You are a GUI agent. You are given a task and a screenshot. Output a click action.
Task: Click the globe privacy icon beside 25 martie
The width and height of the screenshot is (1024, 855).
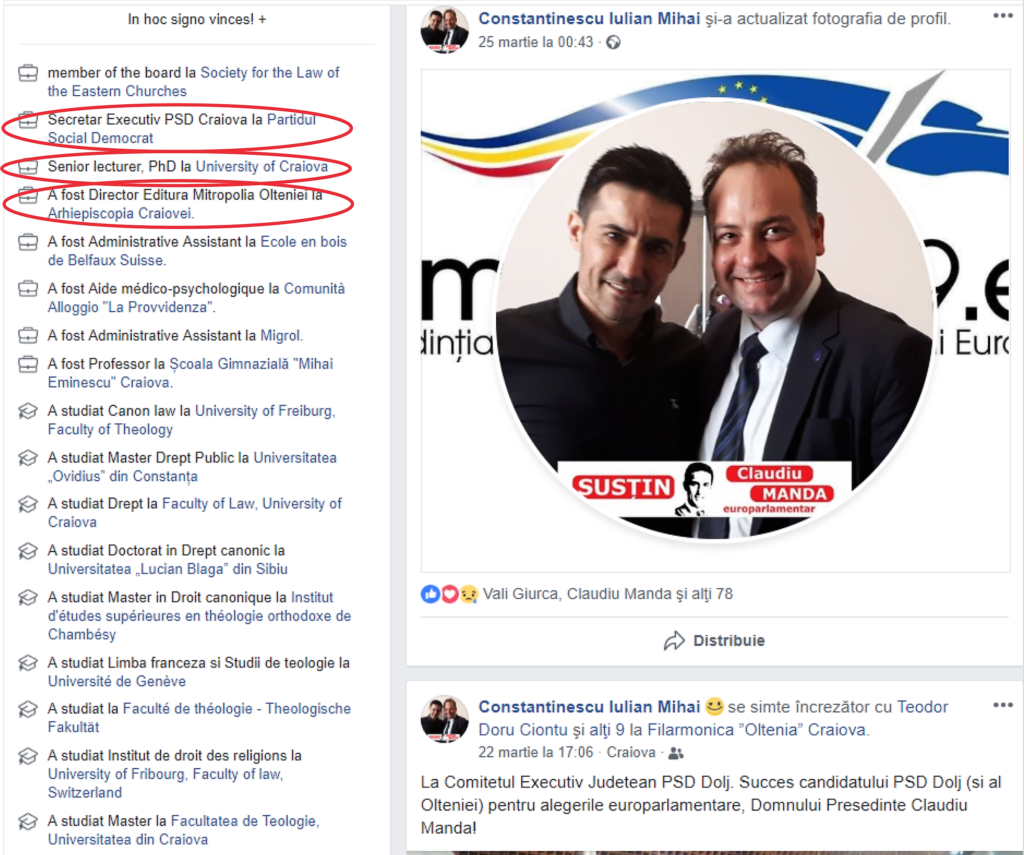click(x=613, y=42)
